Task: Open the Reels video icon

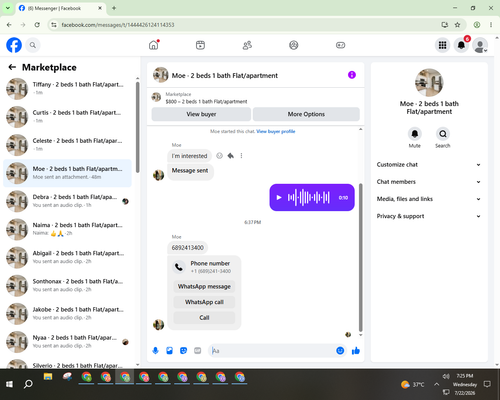Action: (x=200, y=45)
